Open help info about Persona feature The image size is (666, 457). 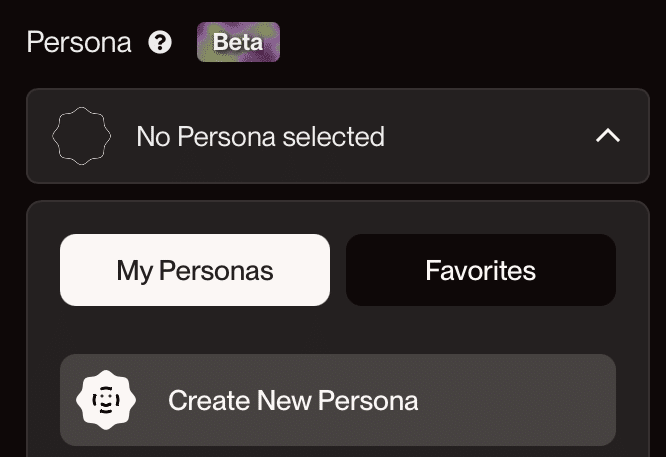point(160,42)
